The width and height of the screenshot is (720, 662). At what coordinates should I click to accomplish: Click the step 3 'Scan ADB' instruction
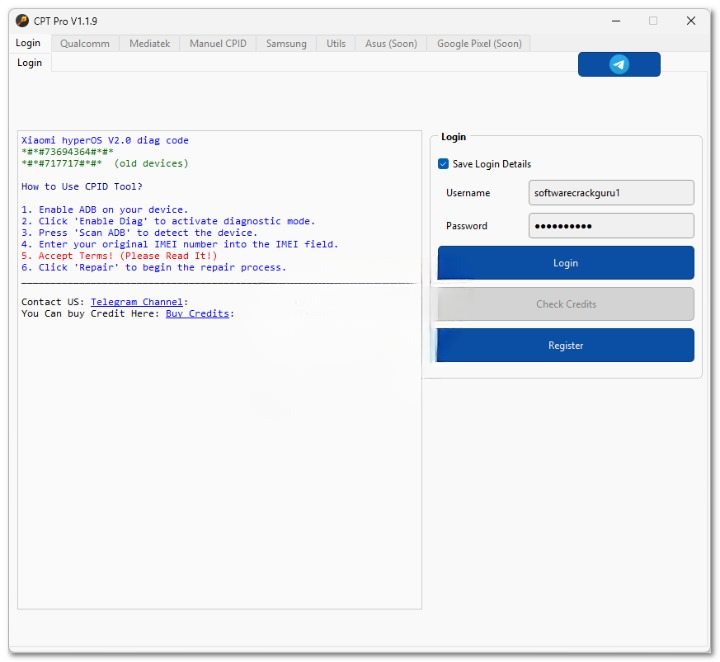click(x=140, y=233)
